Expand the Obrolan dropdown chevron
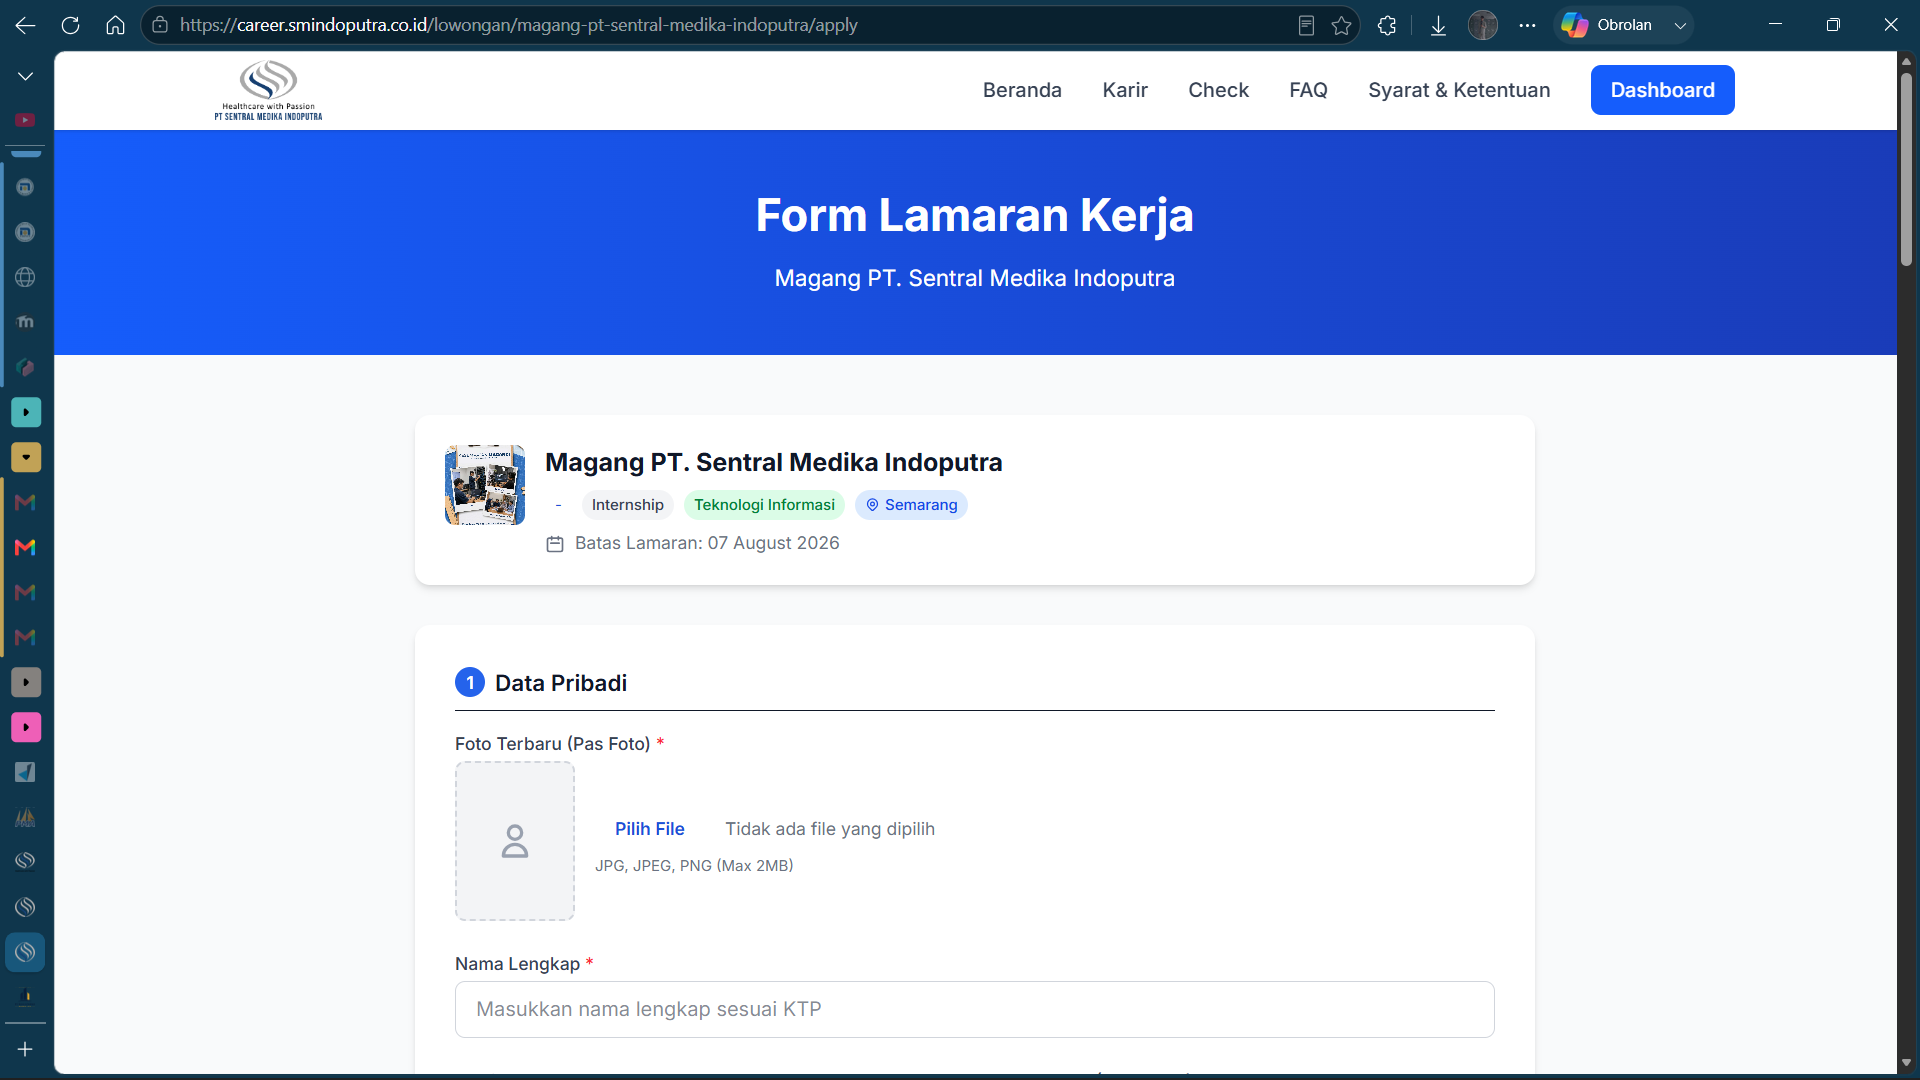The height and width of the screenshot is (1080, 1920). pos(1680,25)
